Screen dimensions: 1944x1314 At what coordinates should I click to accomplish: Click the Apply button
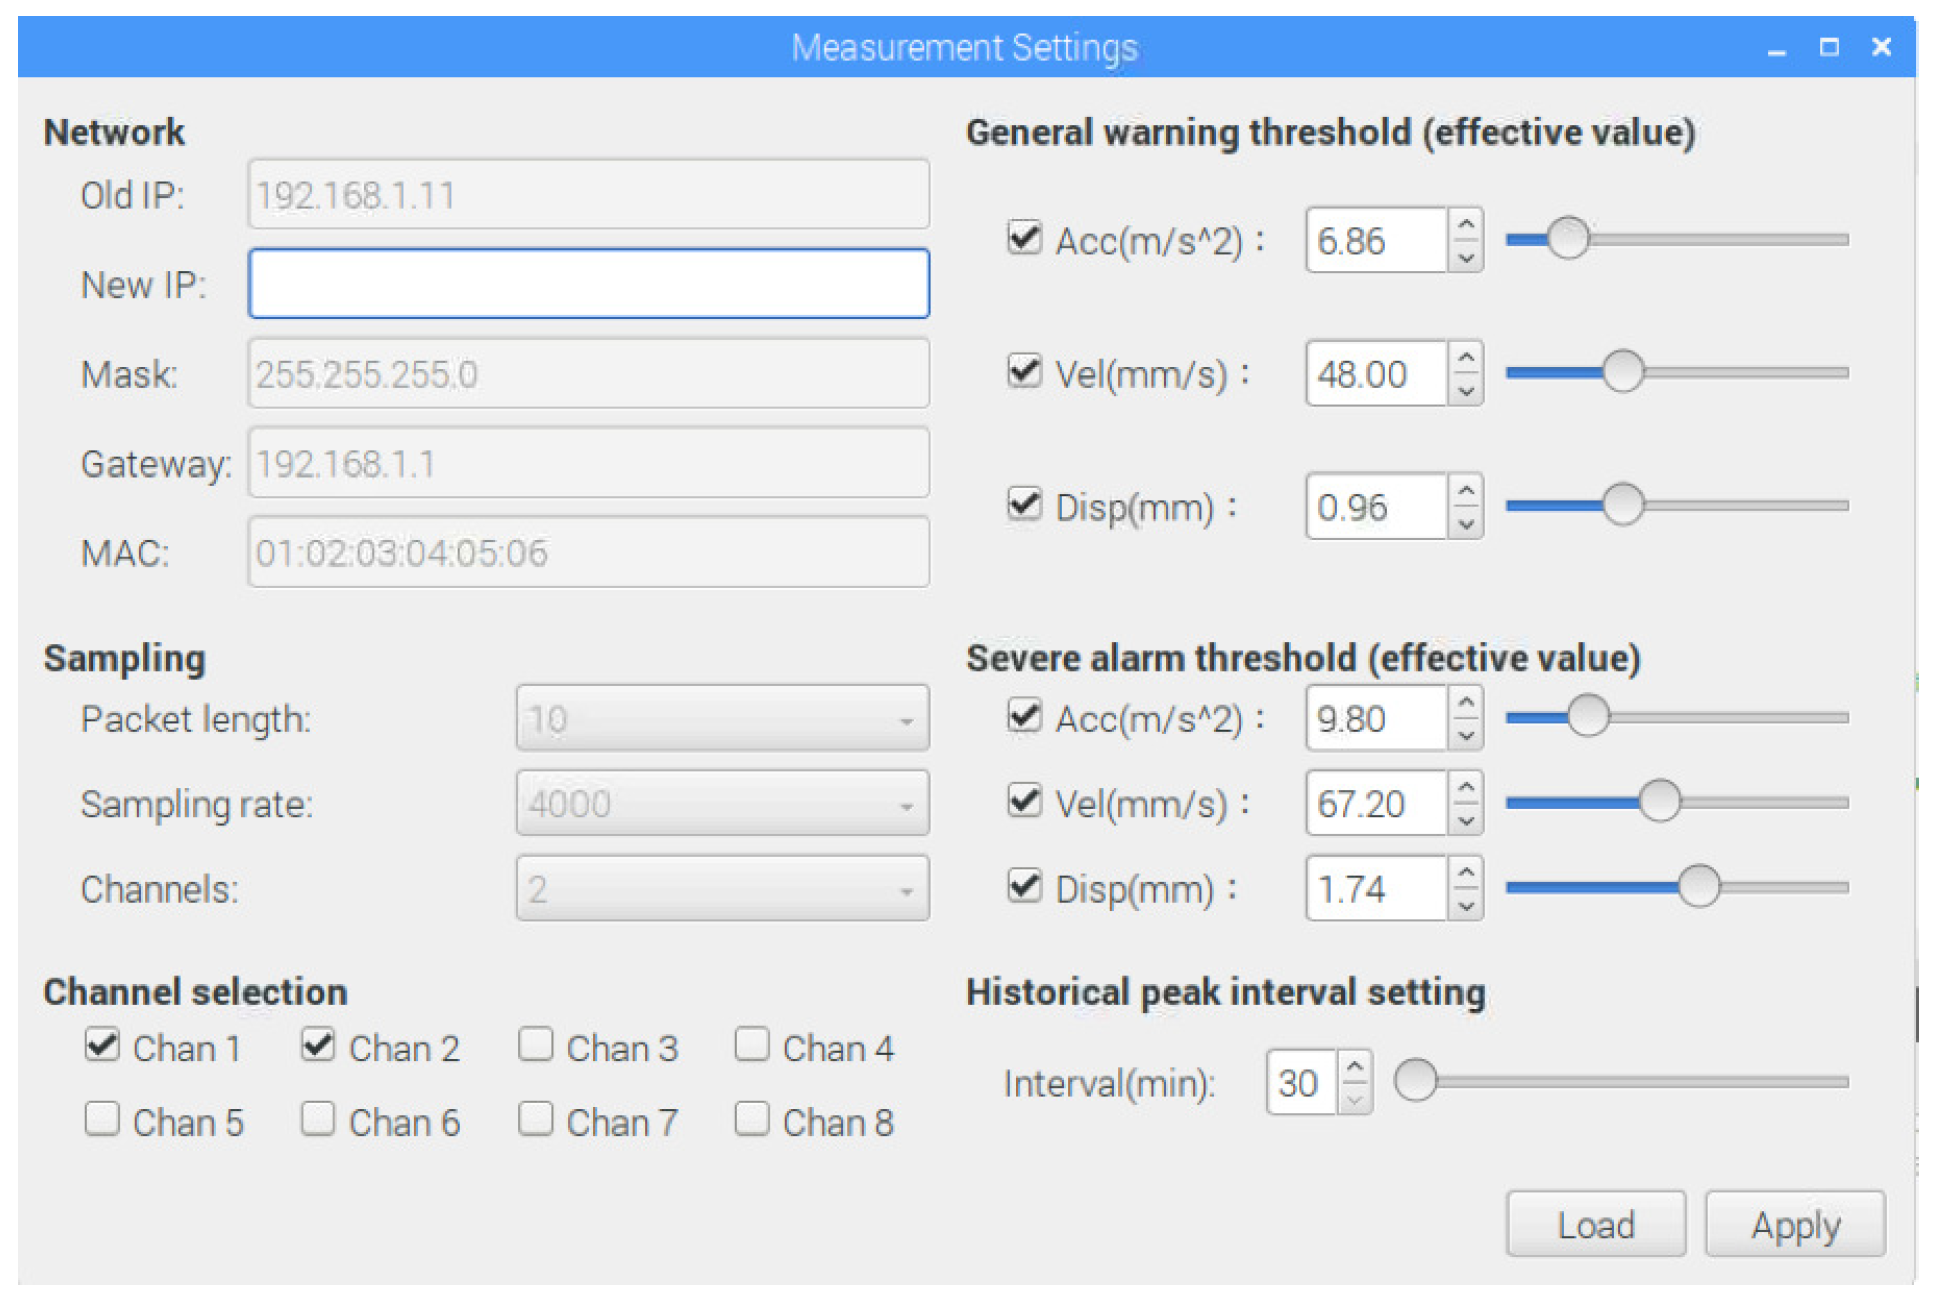1795,1225
